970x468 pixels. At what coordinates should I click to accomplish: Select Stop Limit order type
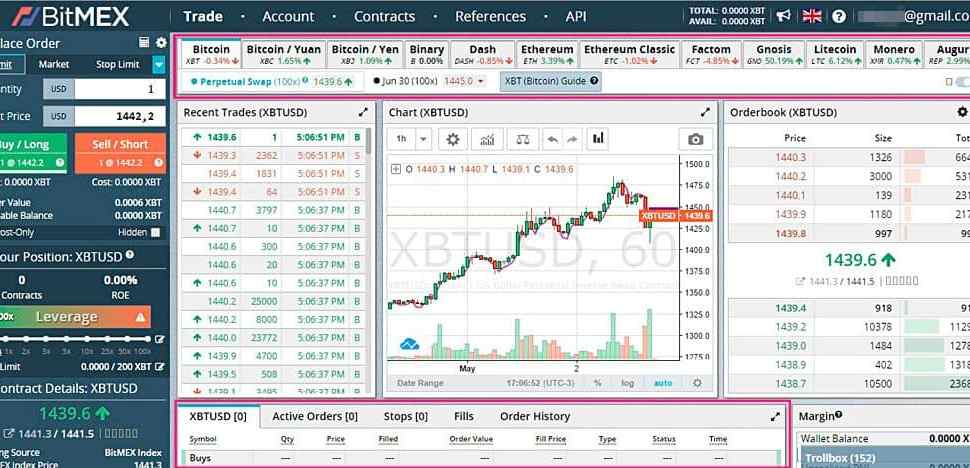pyautogui.click(x=118, y=64)
